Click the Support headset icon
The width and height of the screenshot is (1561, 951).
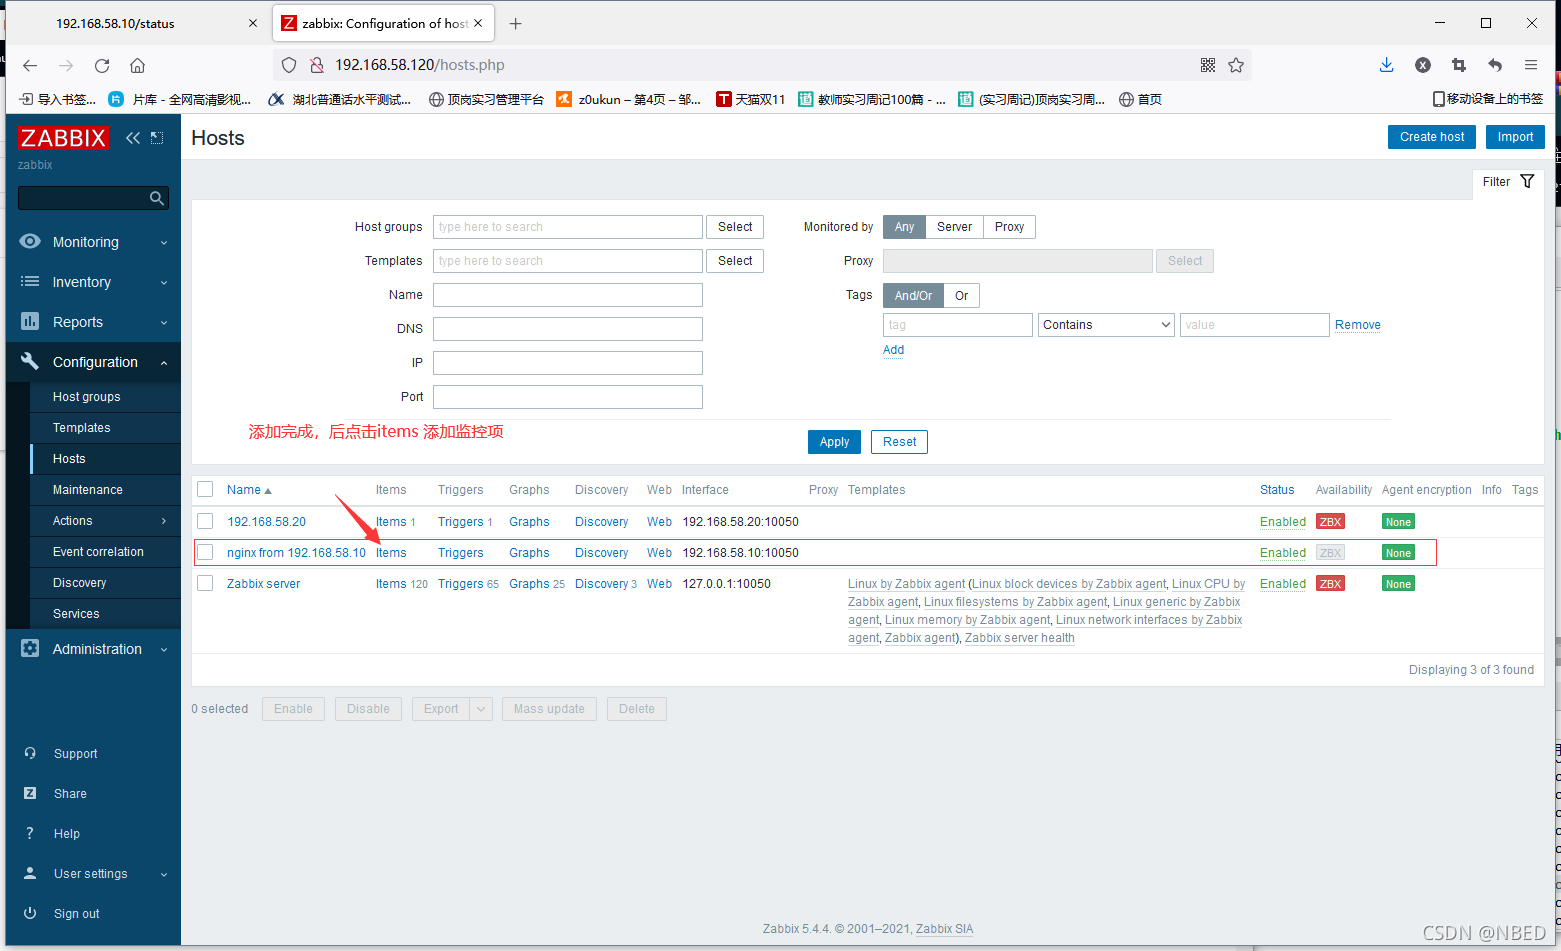pyautogui.click(x=30, y=753)
